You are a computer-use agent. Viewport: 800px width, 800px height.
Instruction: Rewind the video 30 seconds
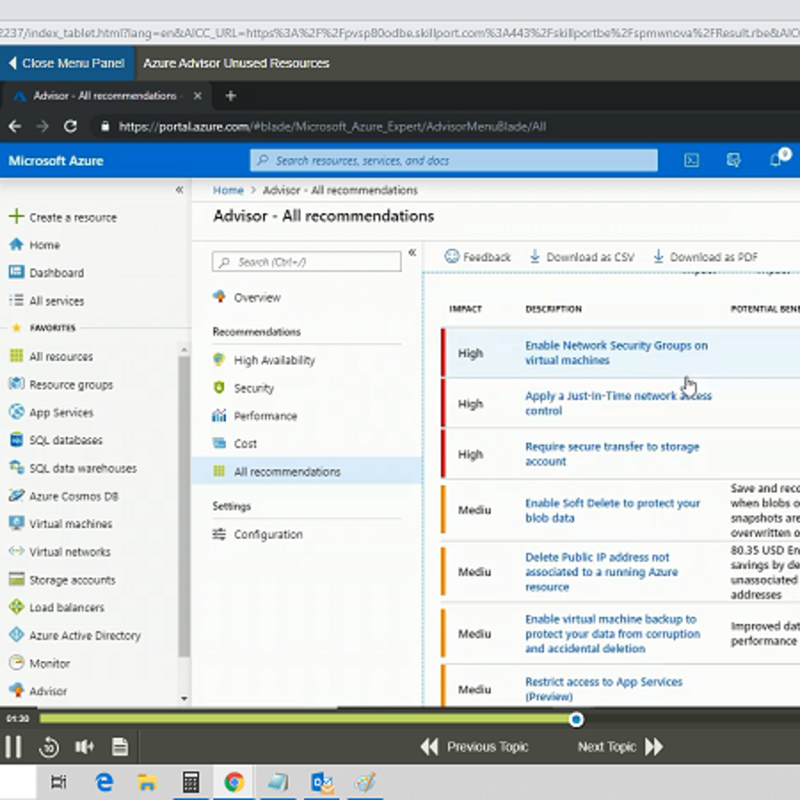[x=49, y=747]
